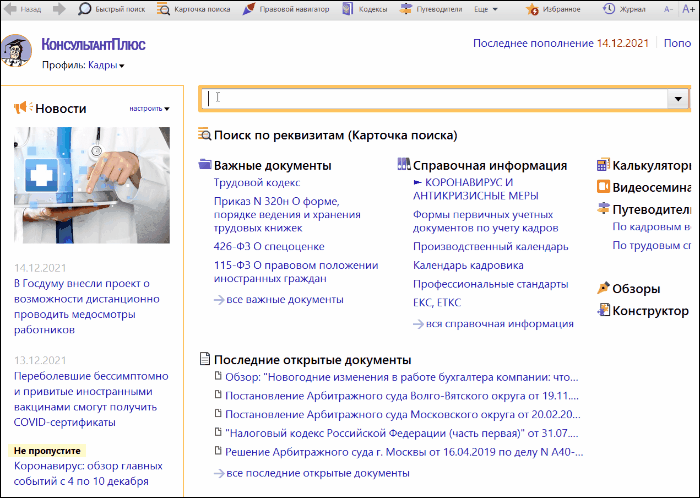Open Постановление Арбитражного суда Волго-Вятского округа
The height and width of the screenshot is (498, 700).
point(402,396)
